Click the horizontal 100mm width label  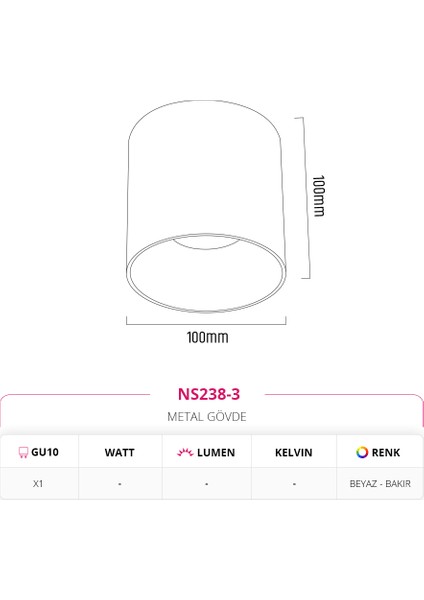click(x=207, y=337)
